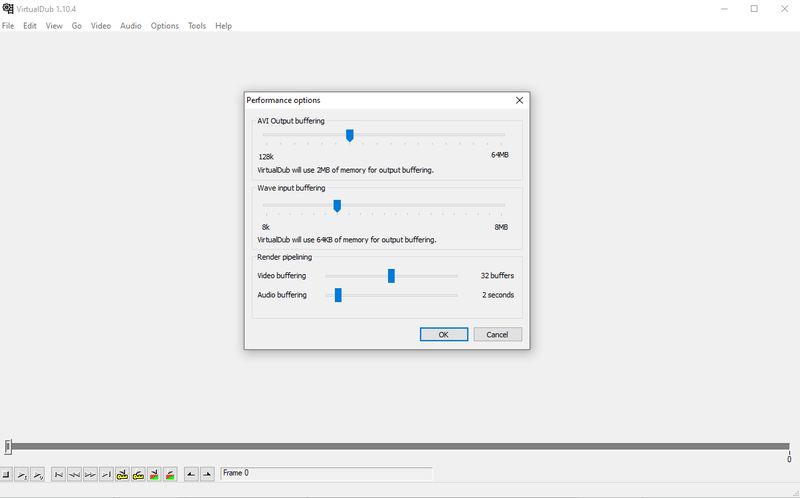This screenshot has height=498, width=800.
Task: Jump to the end of the video
Action: pyautogui.click(x=106, y=474)
